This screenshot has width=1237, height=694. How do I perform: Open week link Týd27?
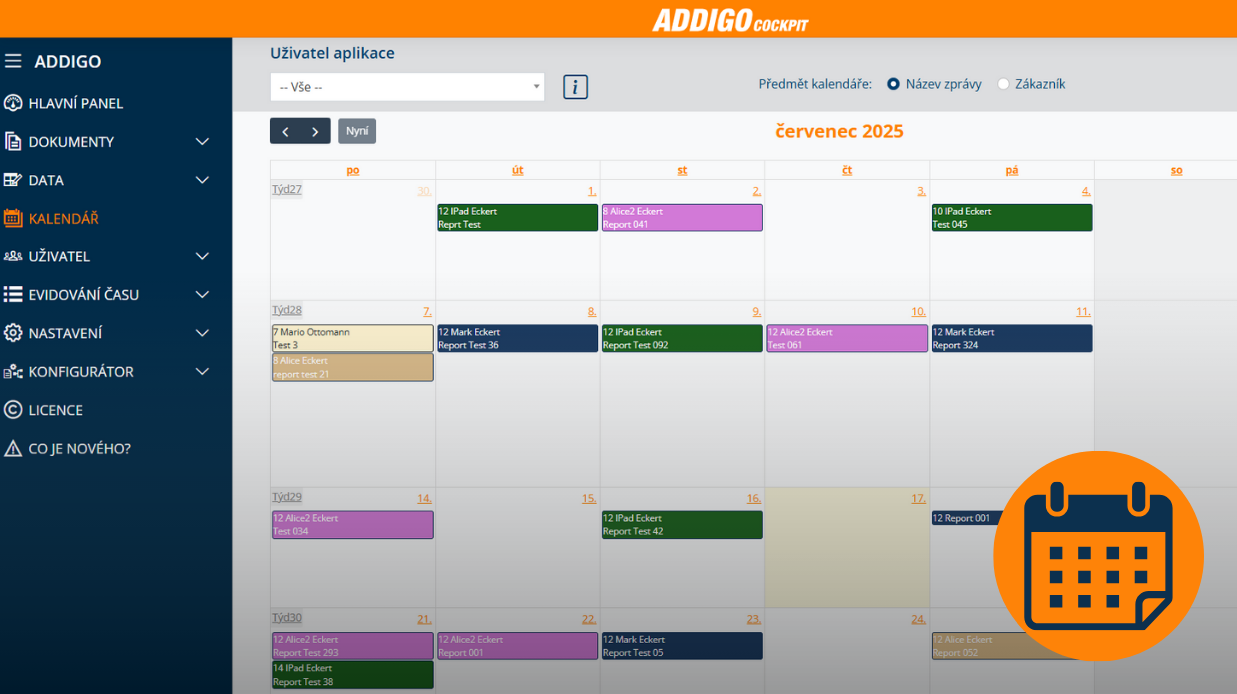[x=287, y=190]
